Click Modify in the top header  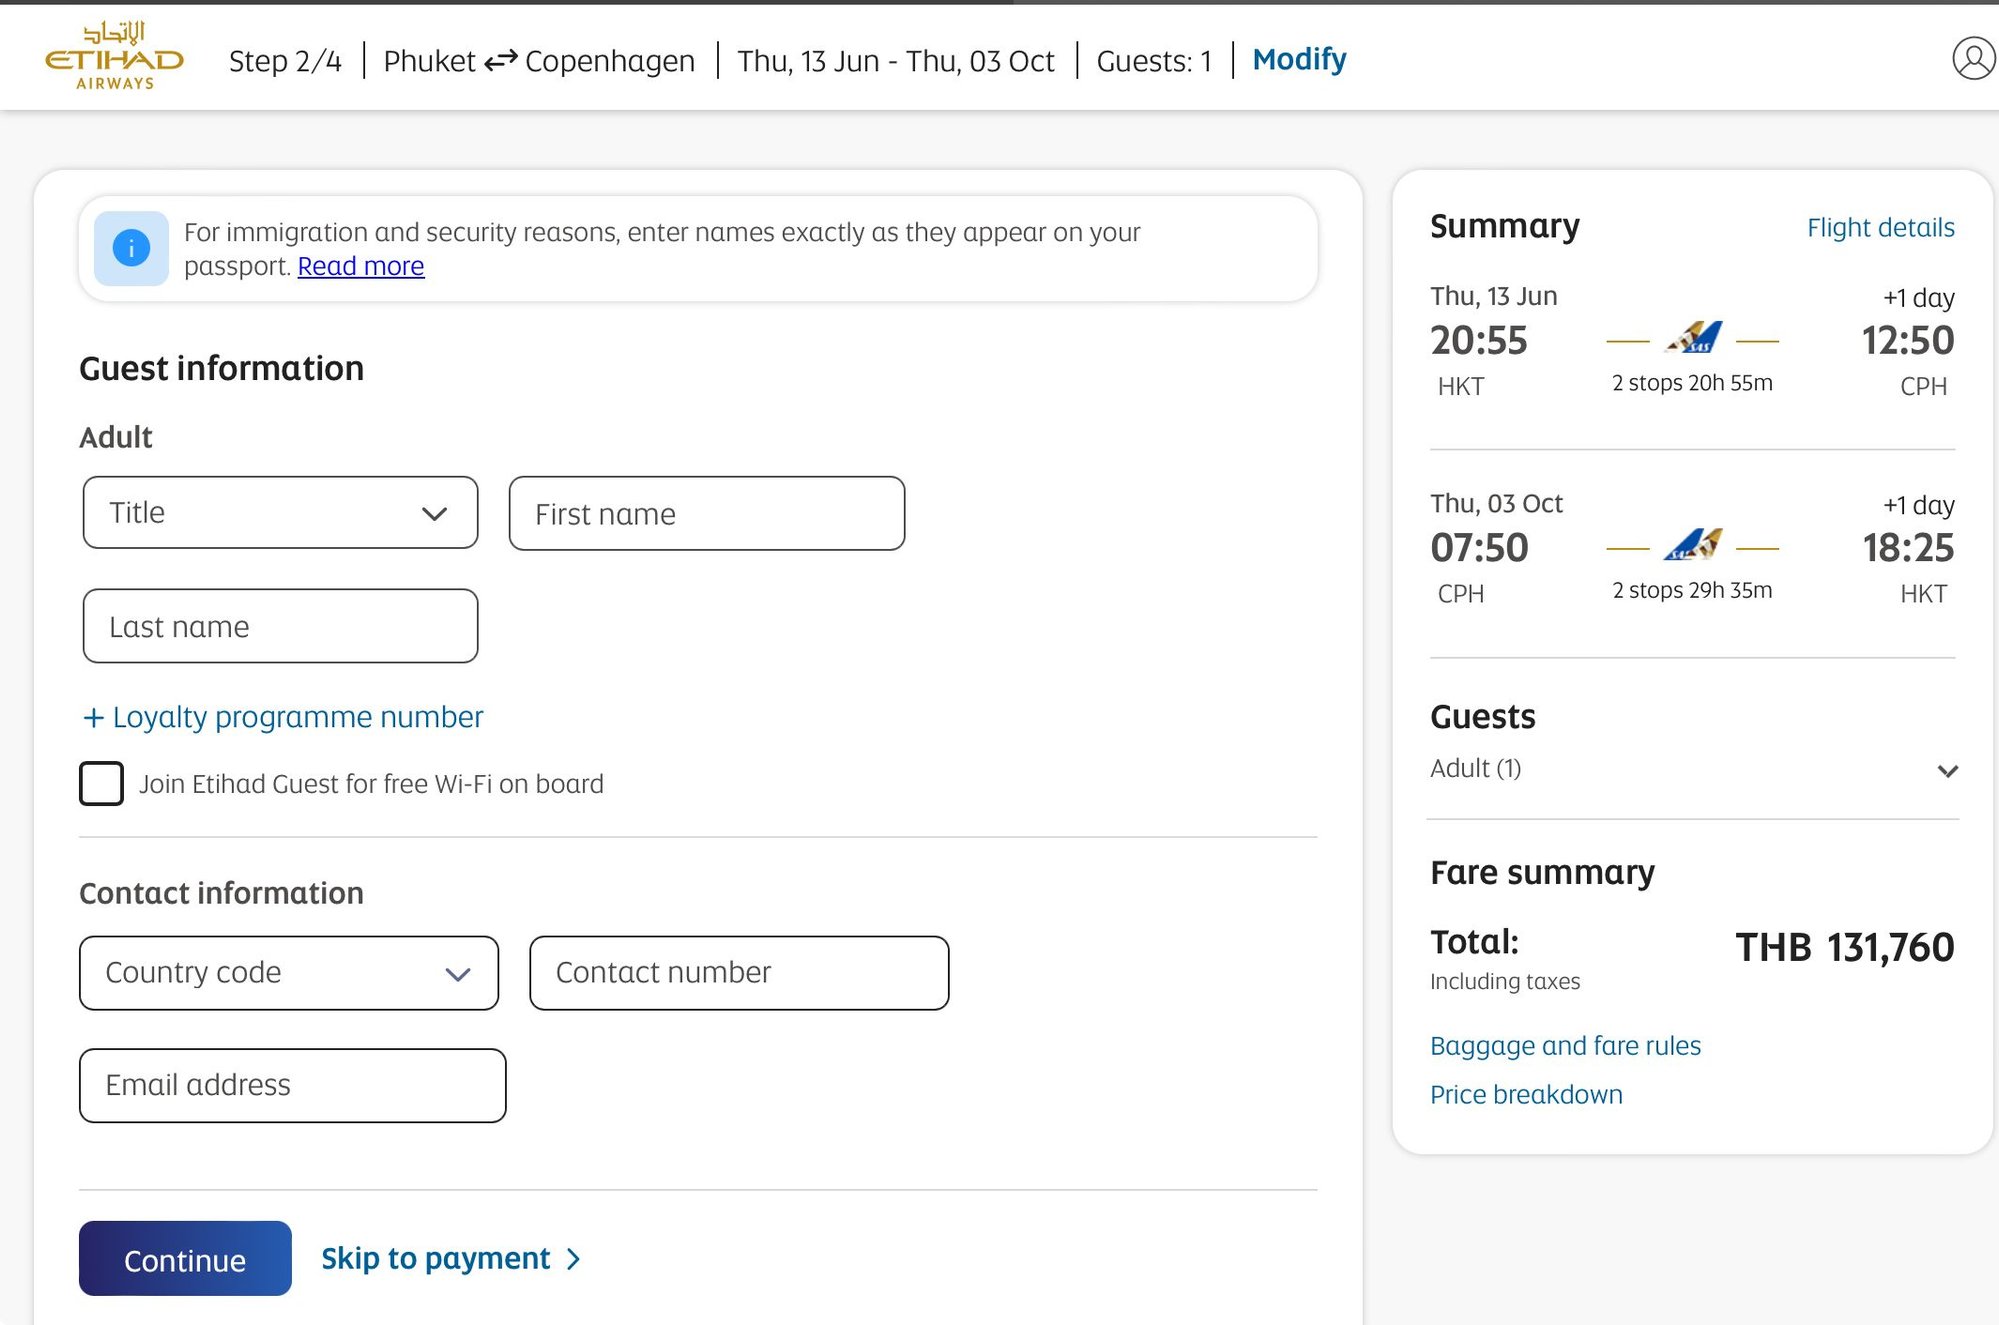[x=1298, y=59]
